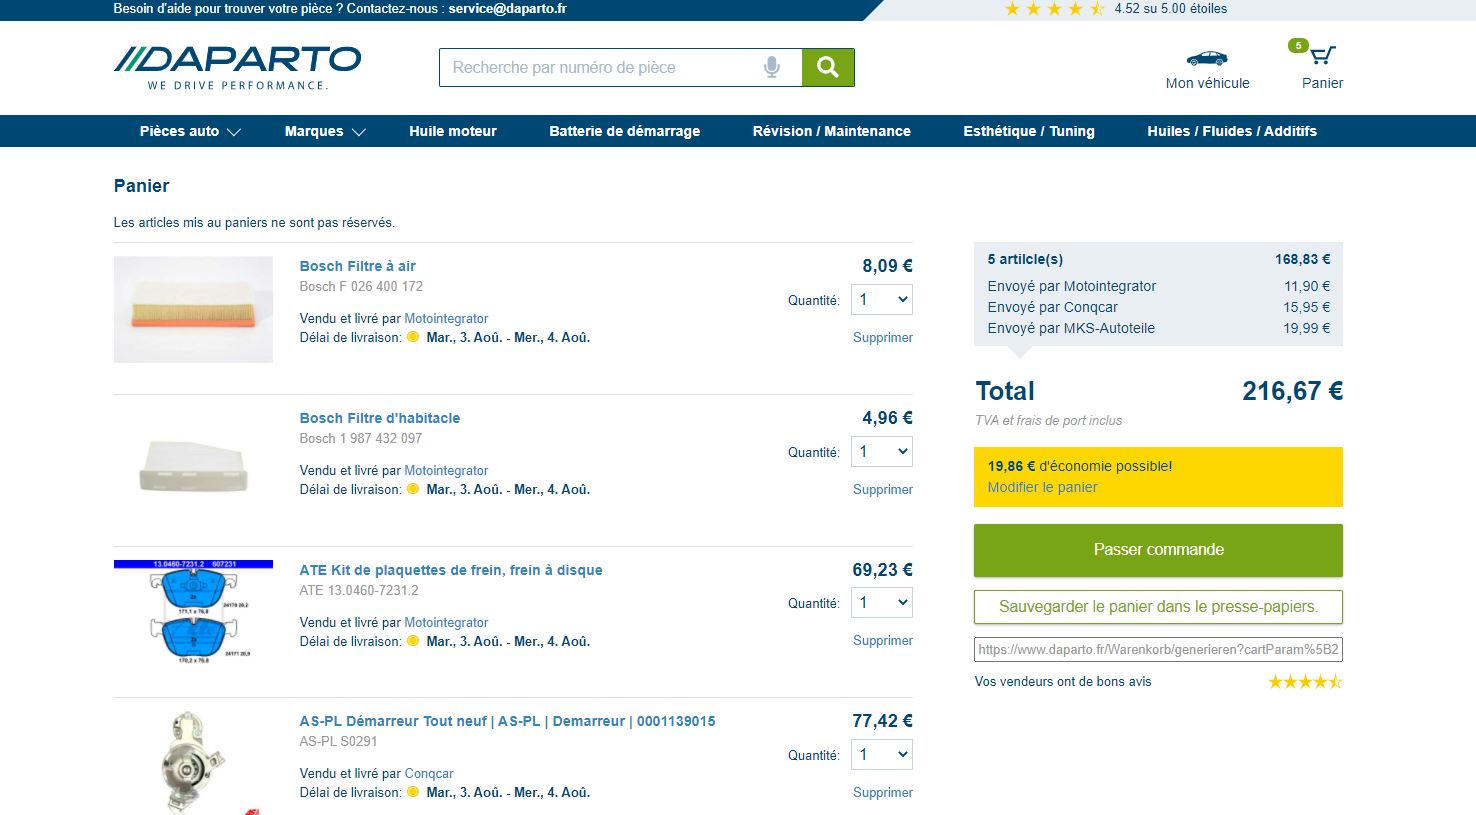The width and height of the screenshot is (1476, 815).
Task: Click Motointegrator seller link for cabin filter
Action: pyautogui.click(x=446, y=471)
